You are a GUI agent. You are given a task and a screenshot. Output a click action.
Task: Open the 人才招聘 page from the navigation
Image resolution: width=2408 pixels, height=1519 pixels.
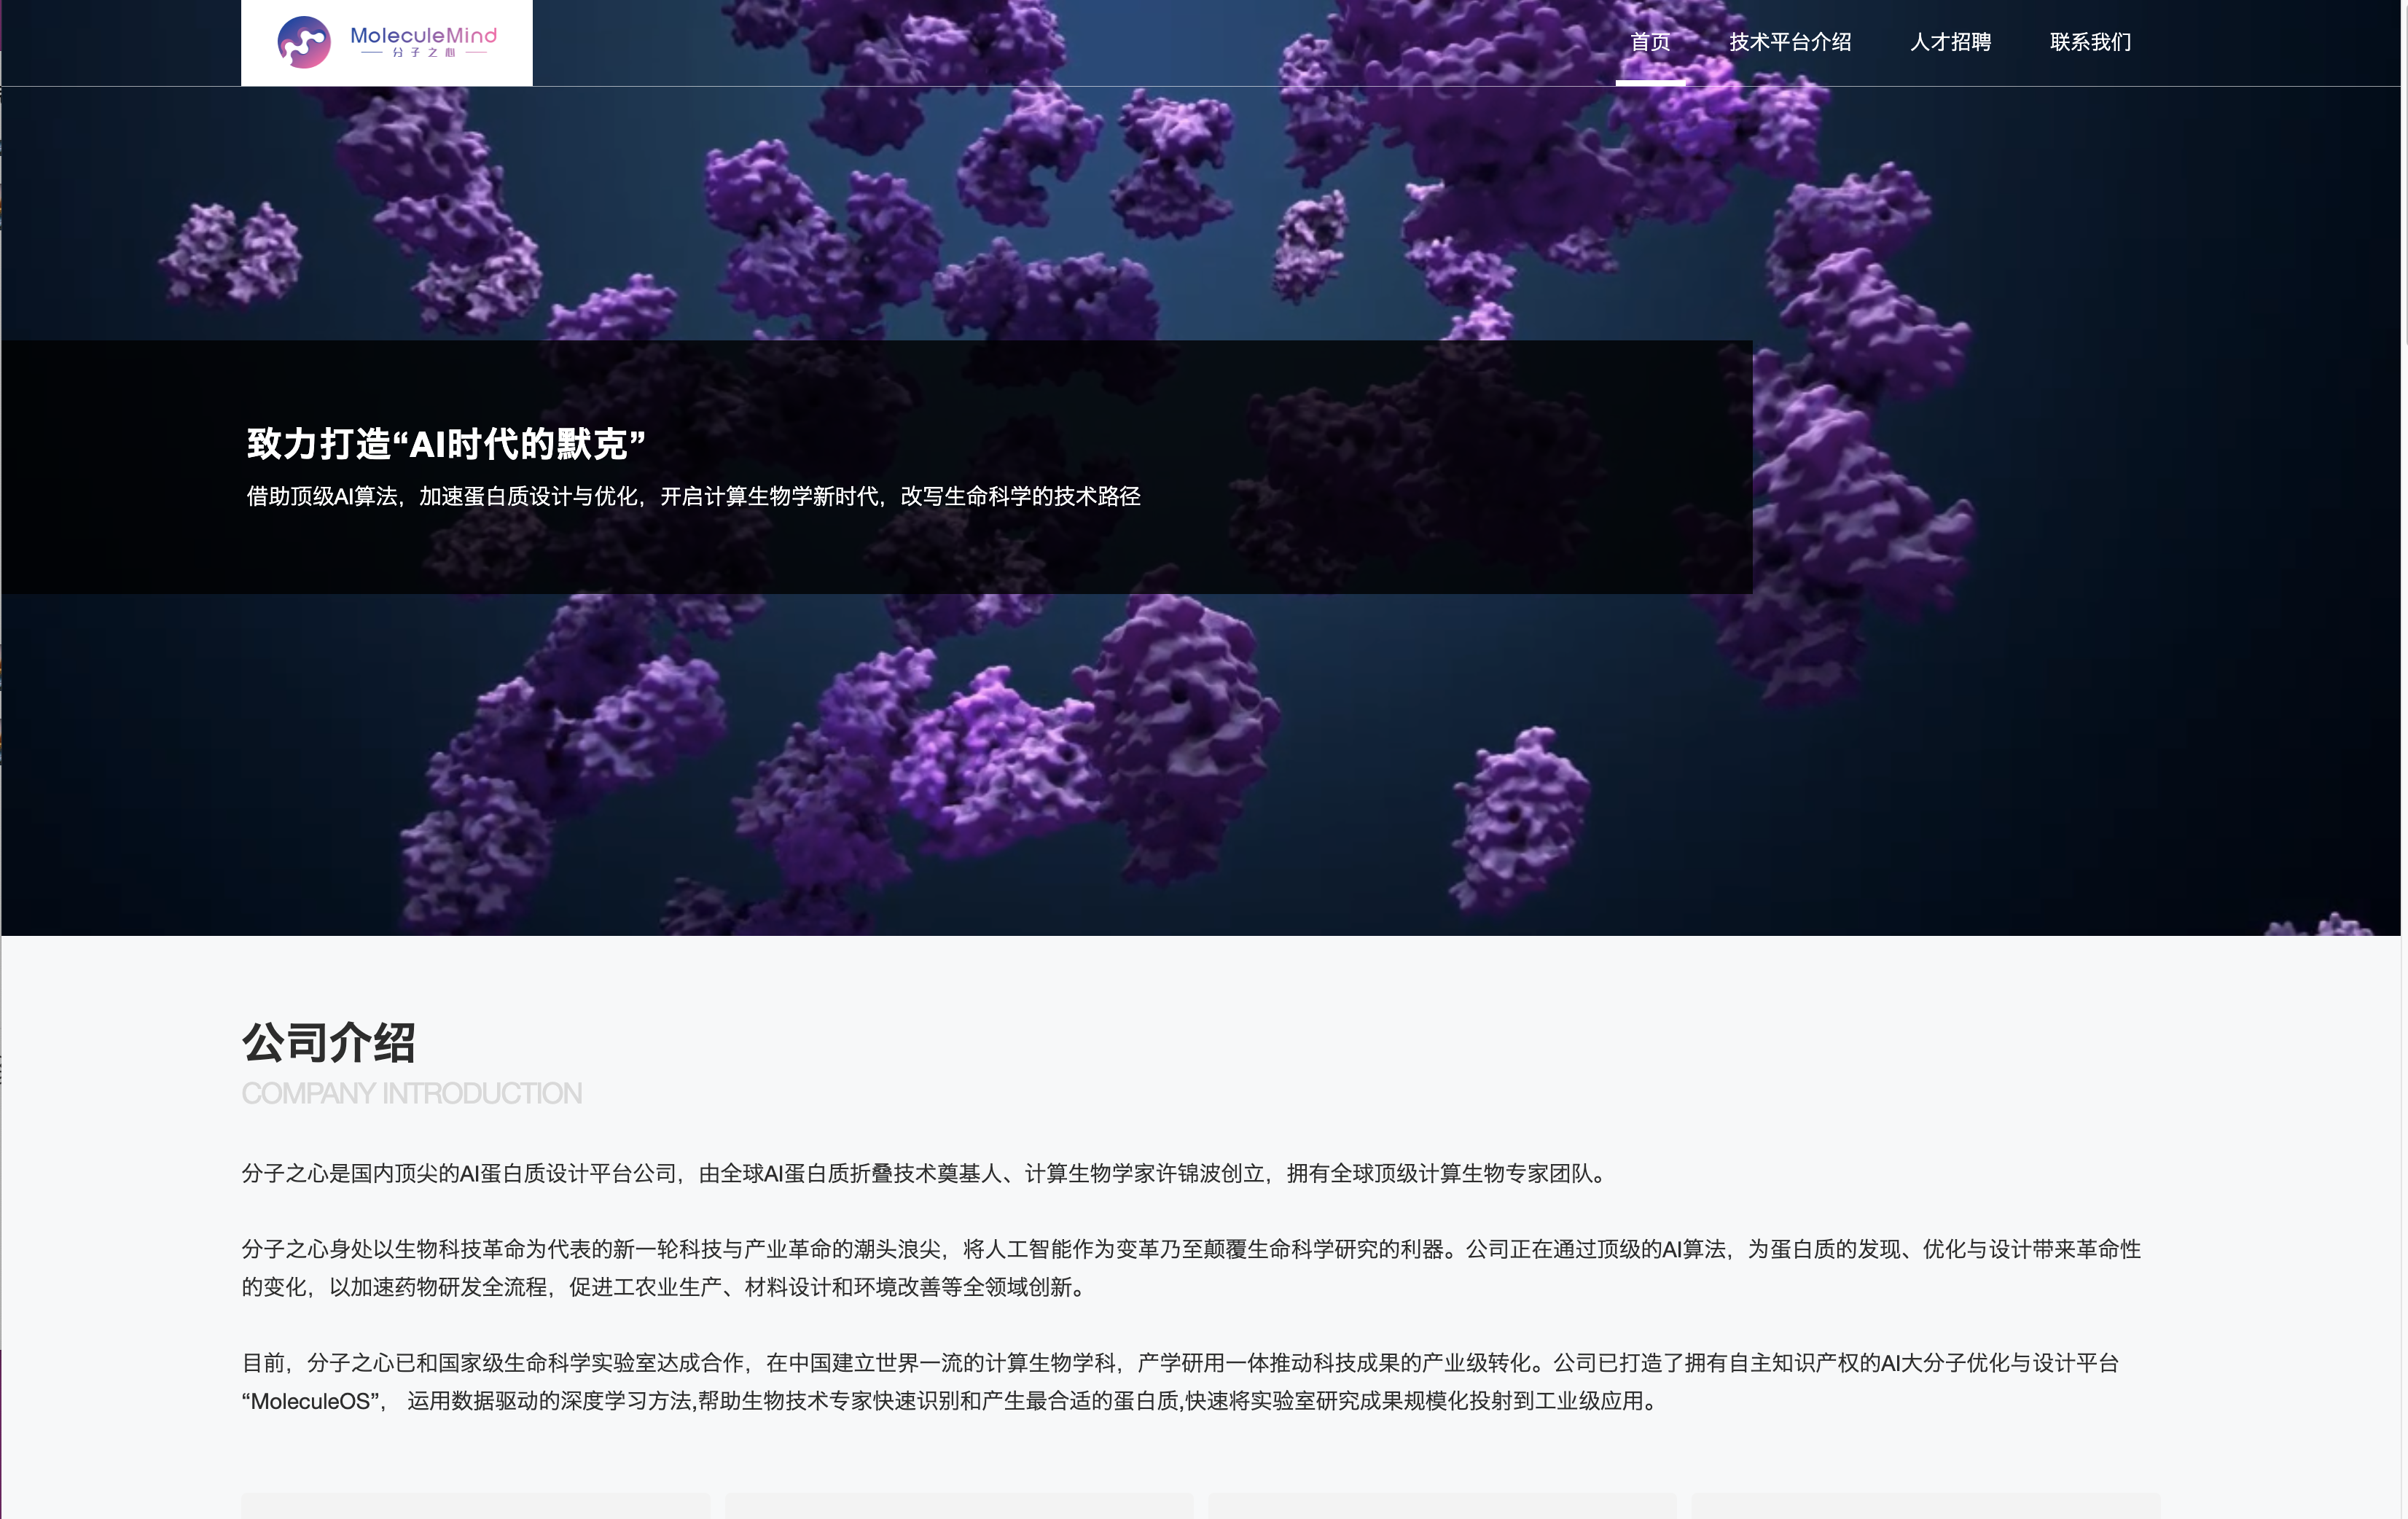[x=1950, y=42]
